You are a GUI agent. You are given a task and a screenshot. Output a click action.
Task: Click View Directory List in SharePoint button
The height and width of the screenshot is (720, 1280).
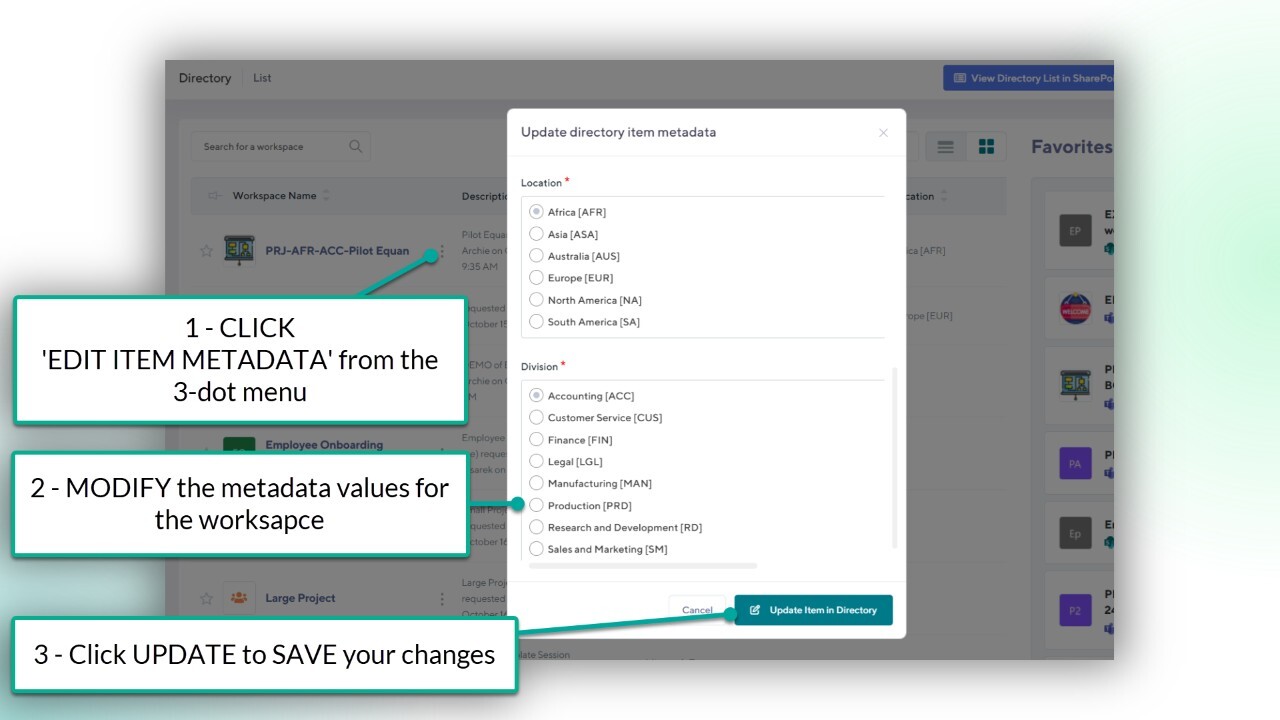coord(1028,78)
